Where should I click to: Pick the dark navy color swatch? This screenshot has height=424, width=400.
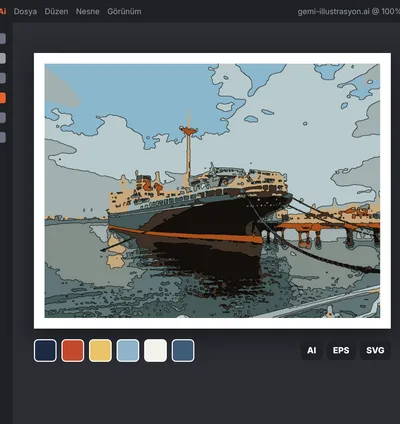coord(45,350)
